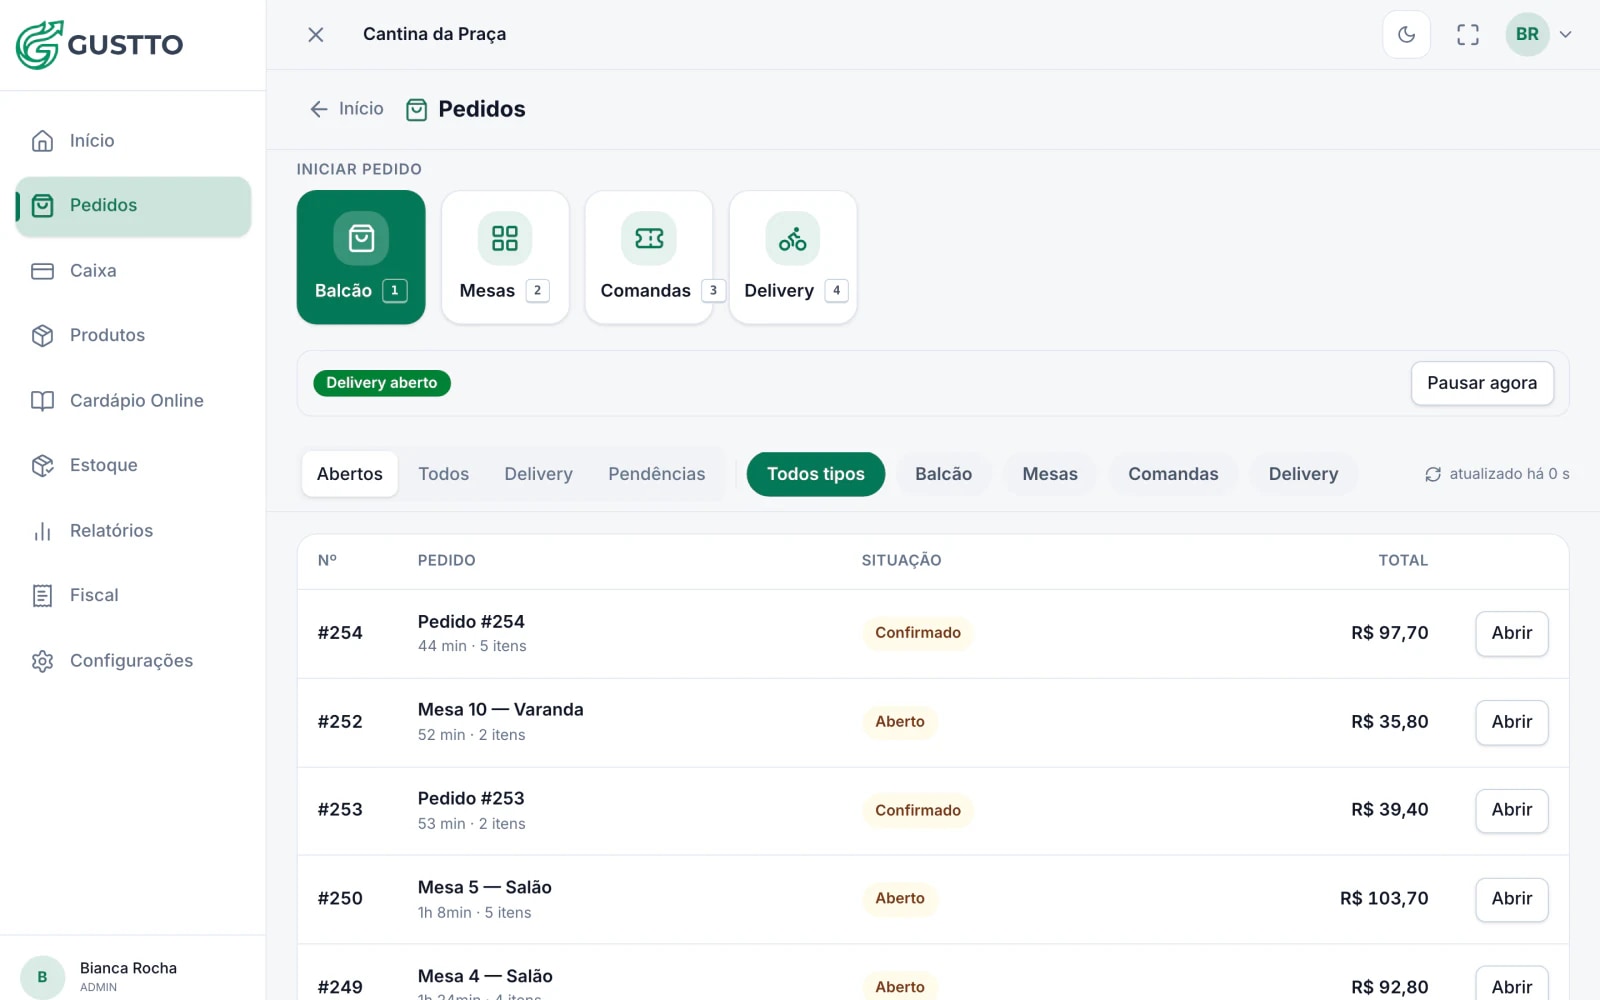This screenshot has width=1600, height=1000.
Task: Filter orders by Delivery type chip
Action: 1303,474
